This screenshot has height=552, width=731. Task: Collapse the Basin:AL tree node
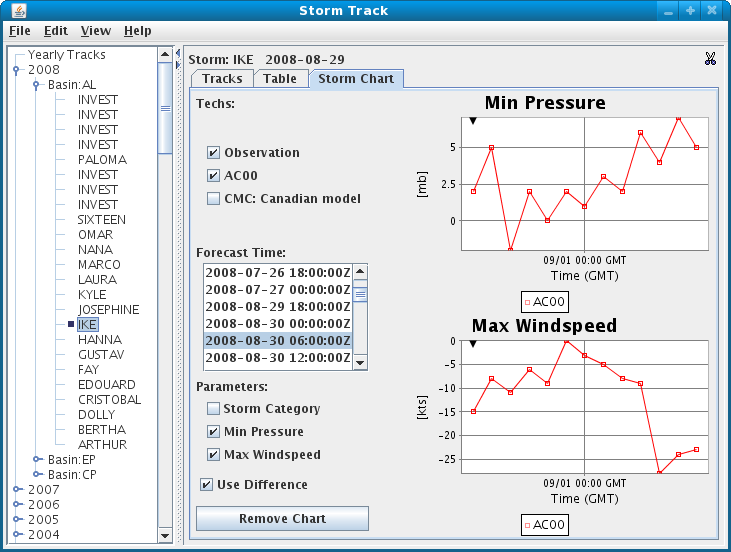(x=37, y=85)
